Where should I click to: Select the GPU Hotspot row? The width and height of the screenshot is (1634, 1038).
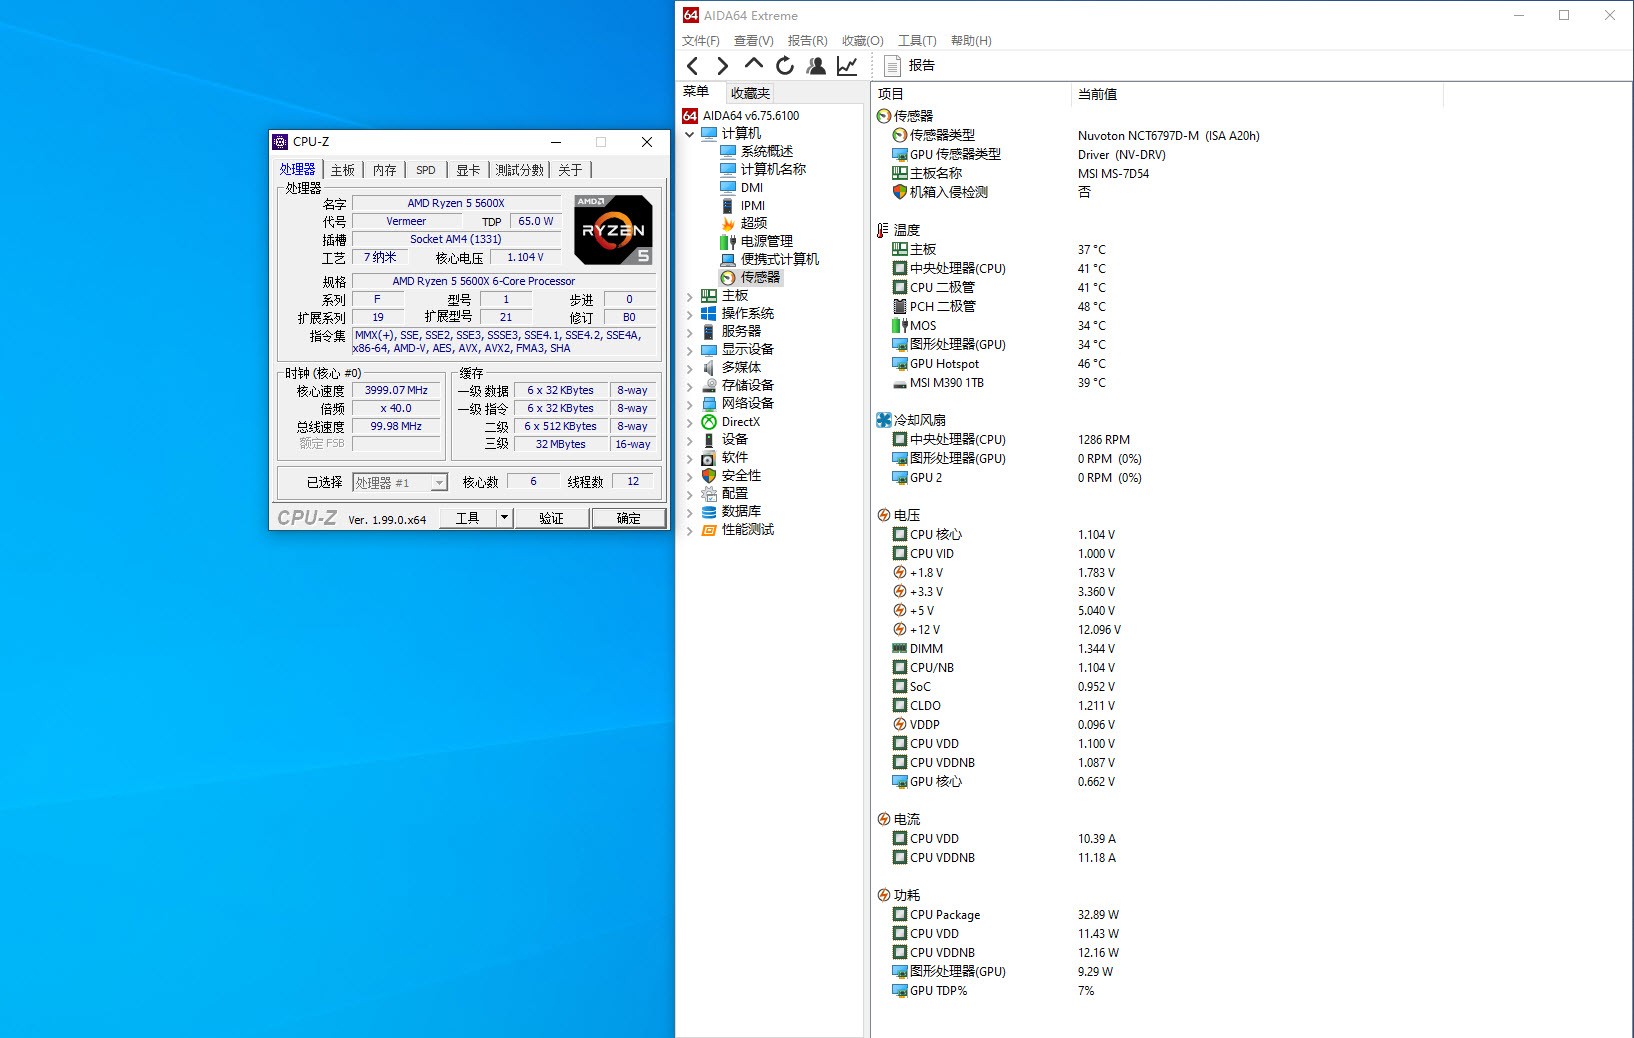tap(1000, 364)
